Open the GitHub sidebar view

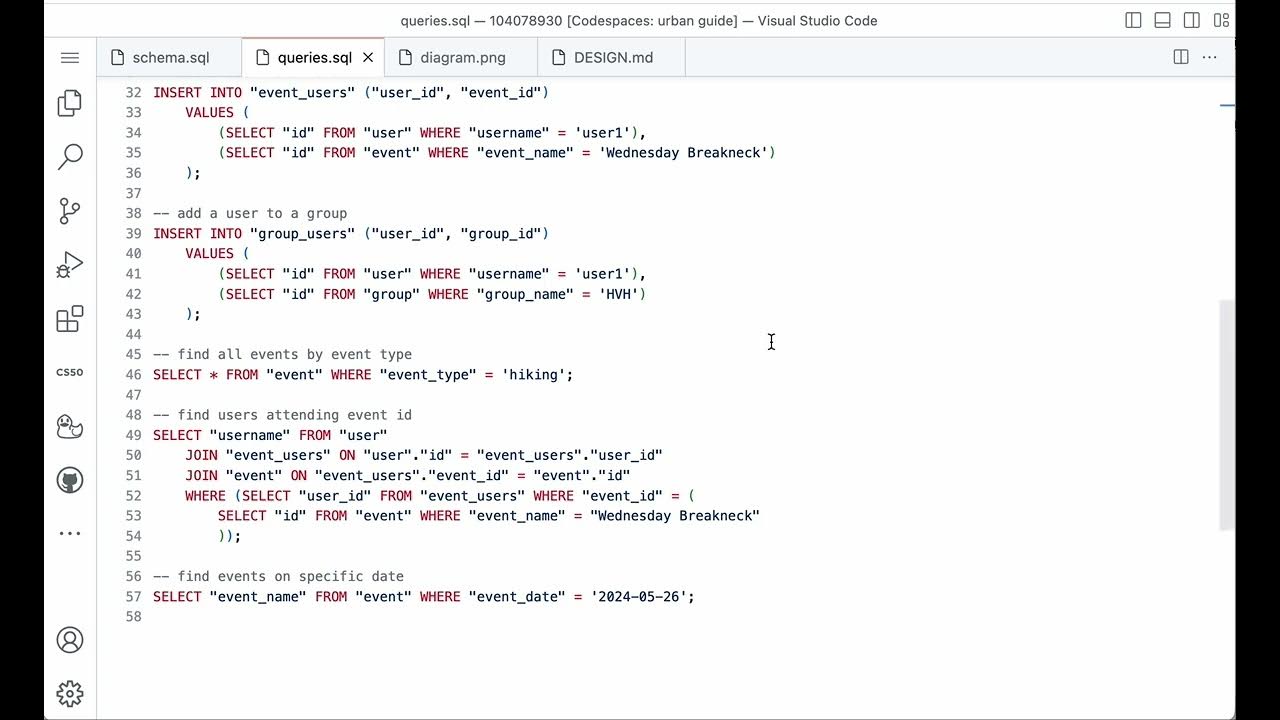(70, 481)
